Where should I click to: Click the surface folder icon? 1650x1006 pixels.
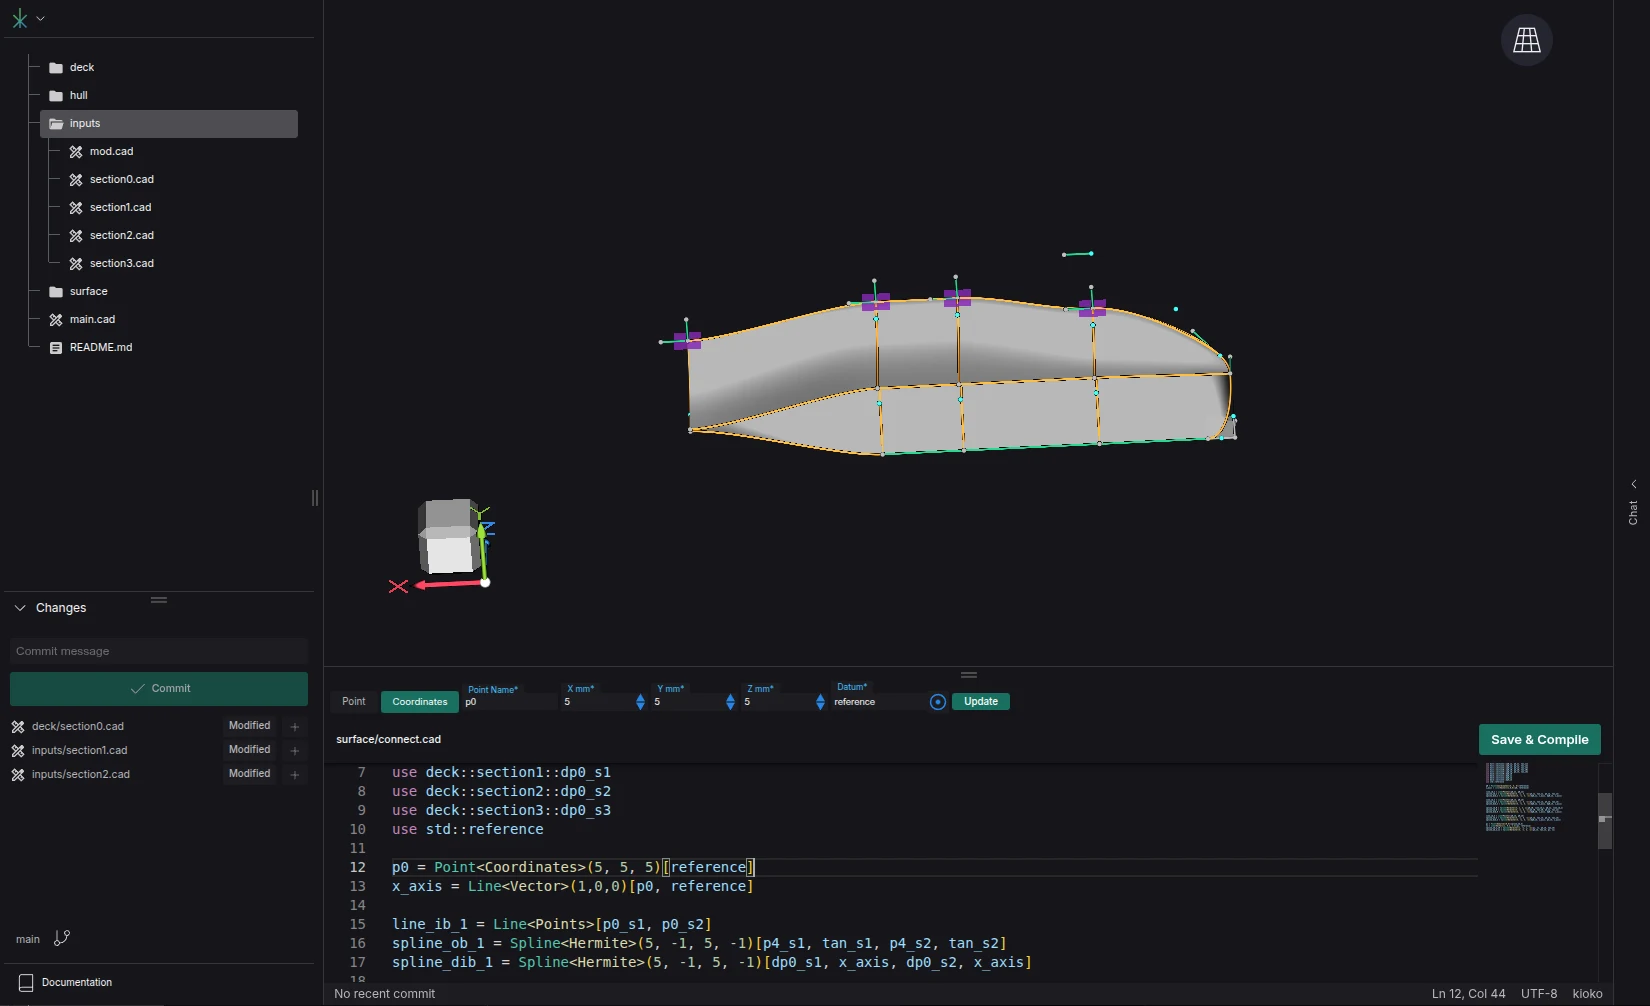point(56,292)
